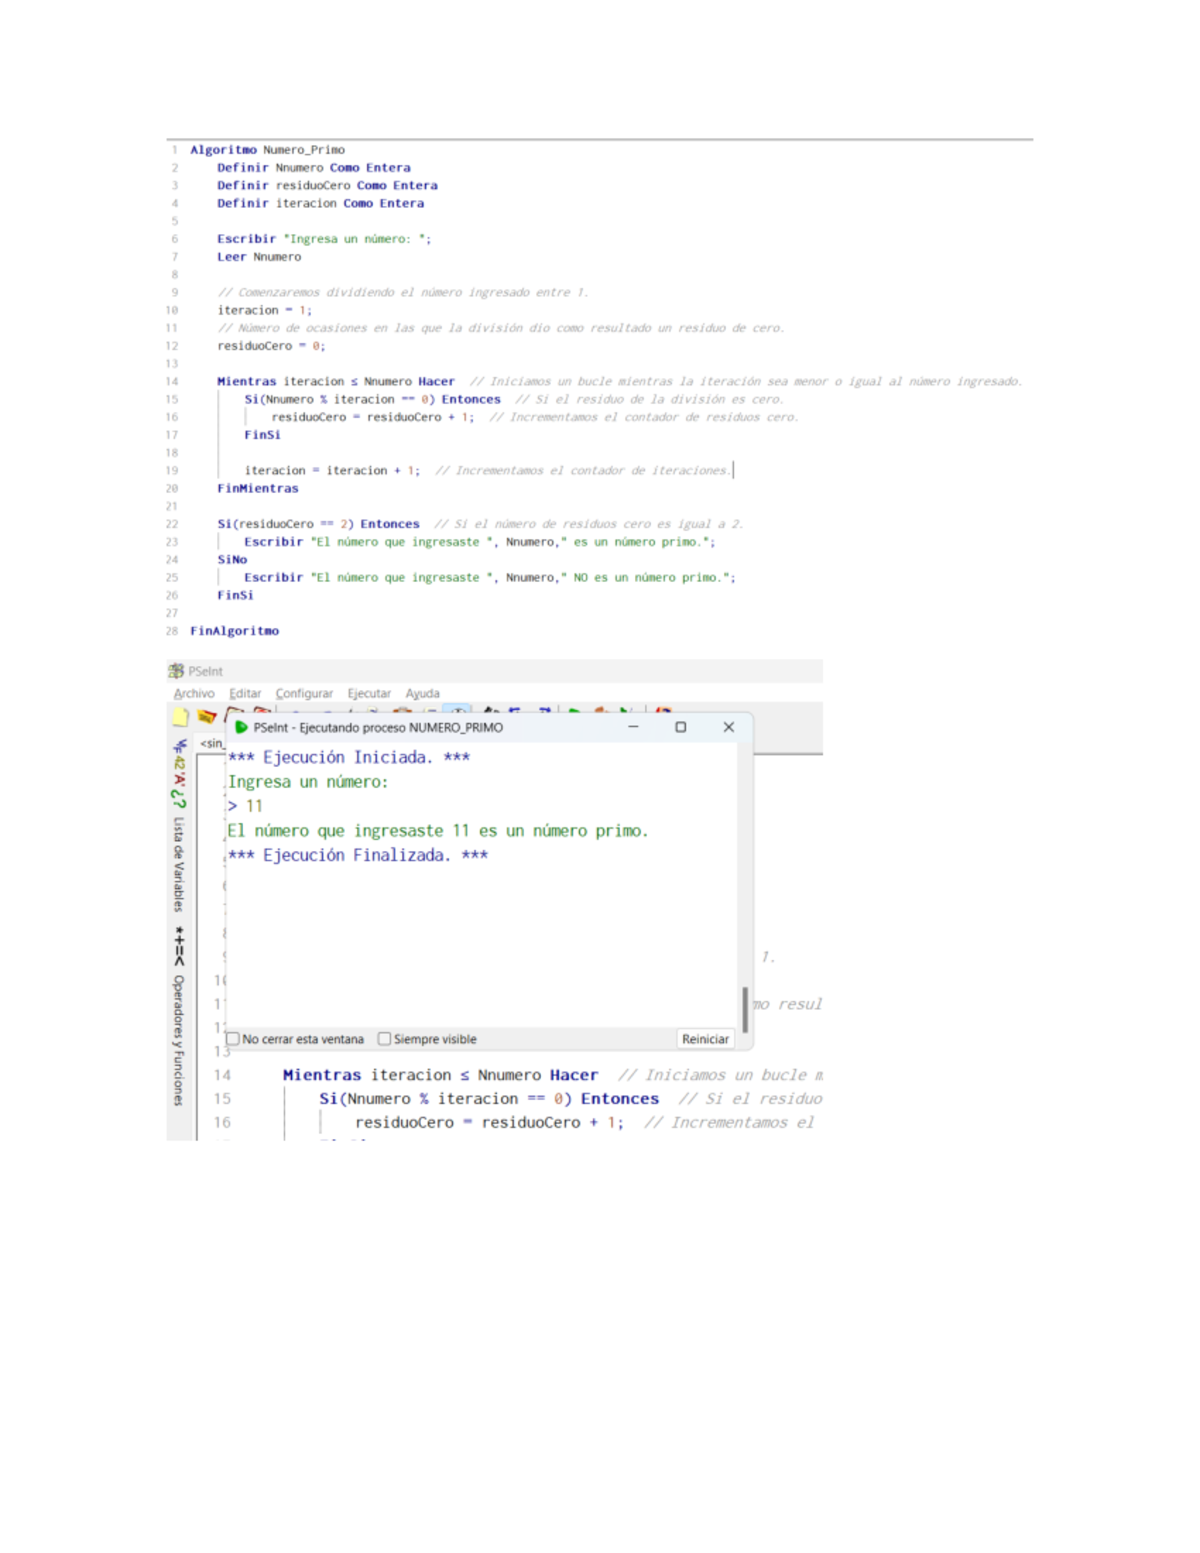
Task: Click the Open file folder icon
Action: [207, 717]
